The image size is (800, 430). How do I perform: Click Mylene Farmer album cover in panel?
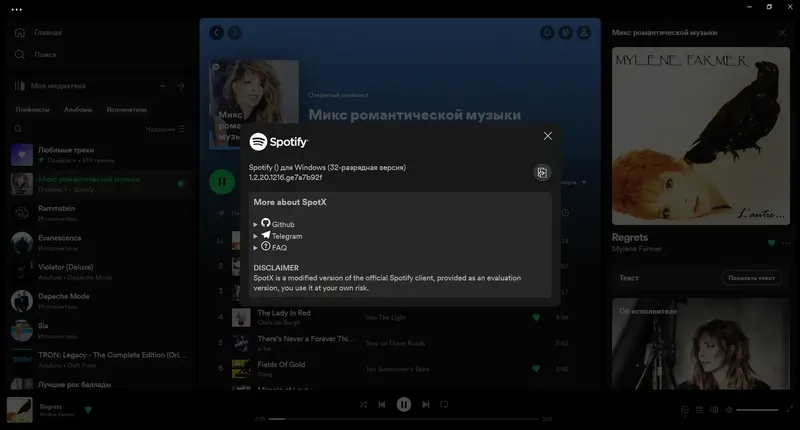[x=701, y=136]
